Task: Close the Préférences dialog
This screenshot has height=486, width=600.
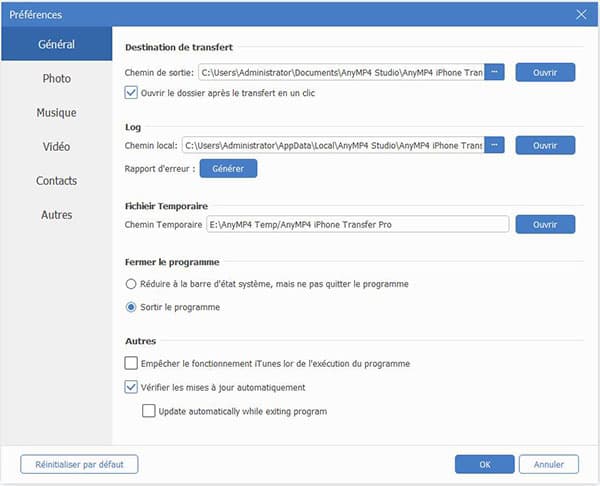Action: click(x=581, y=14)
